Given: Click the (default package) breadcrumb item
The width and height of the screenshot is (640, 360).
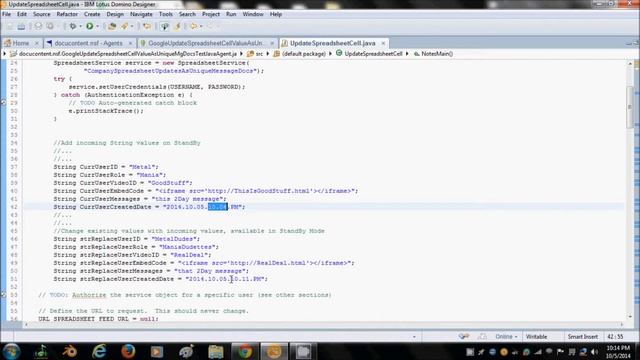Looking at the screenshot, I should 300,53.
